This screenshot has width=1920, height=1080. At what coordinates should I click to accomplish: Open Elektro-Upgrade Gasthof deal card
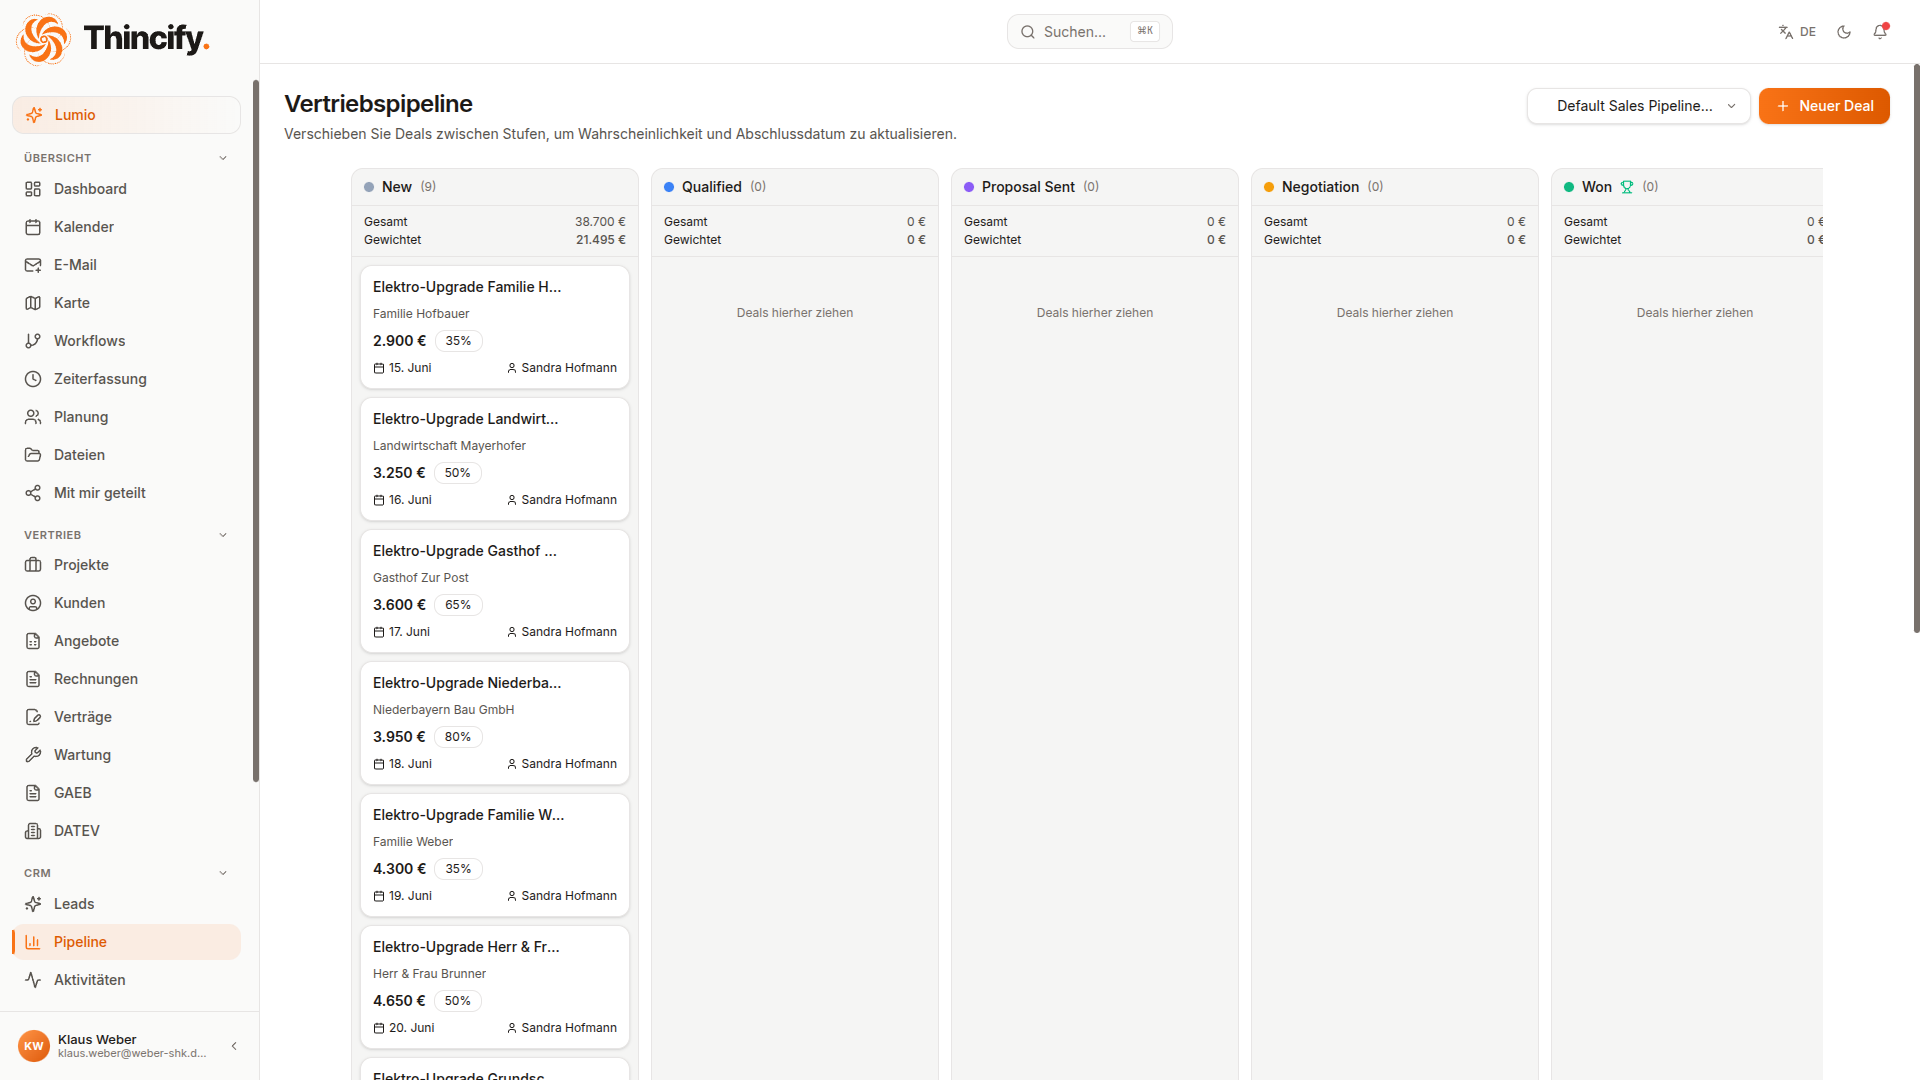click(x=495, y=591)
